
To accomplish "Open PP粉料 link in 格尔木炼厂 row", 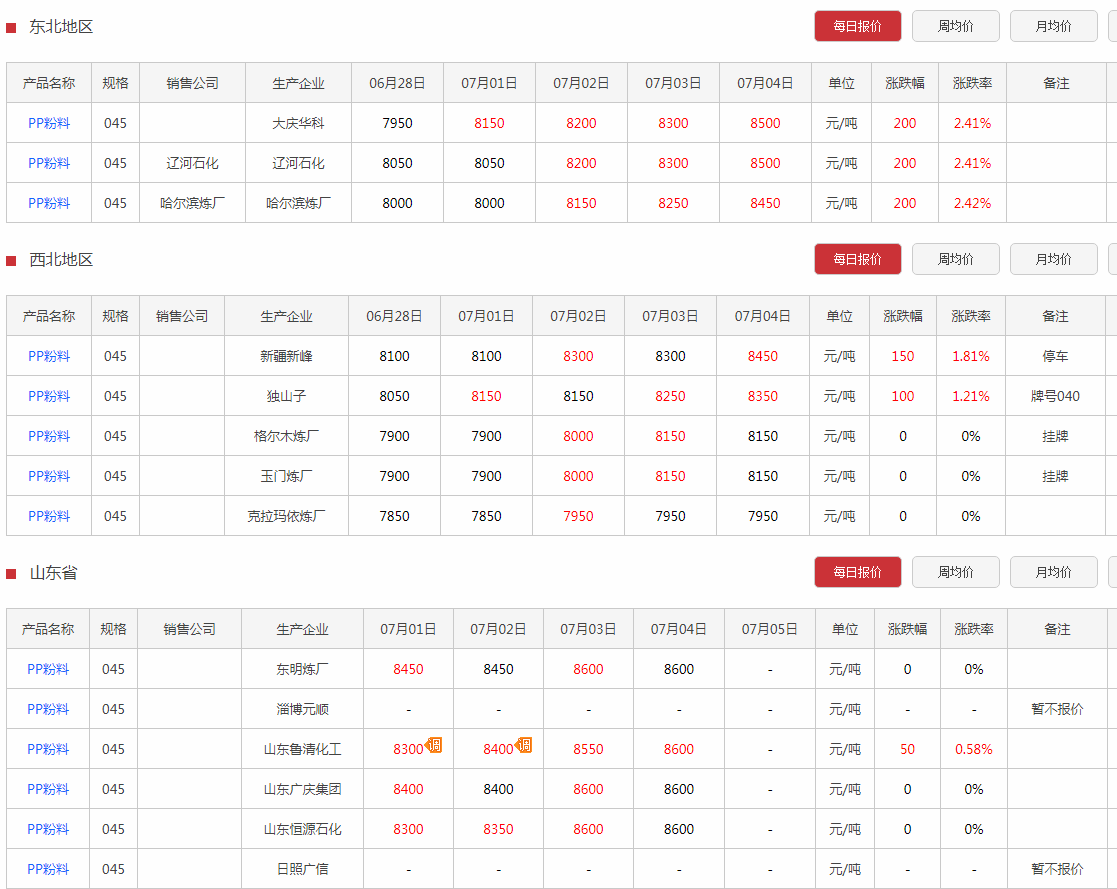I will [49, 436].
